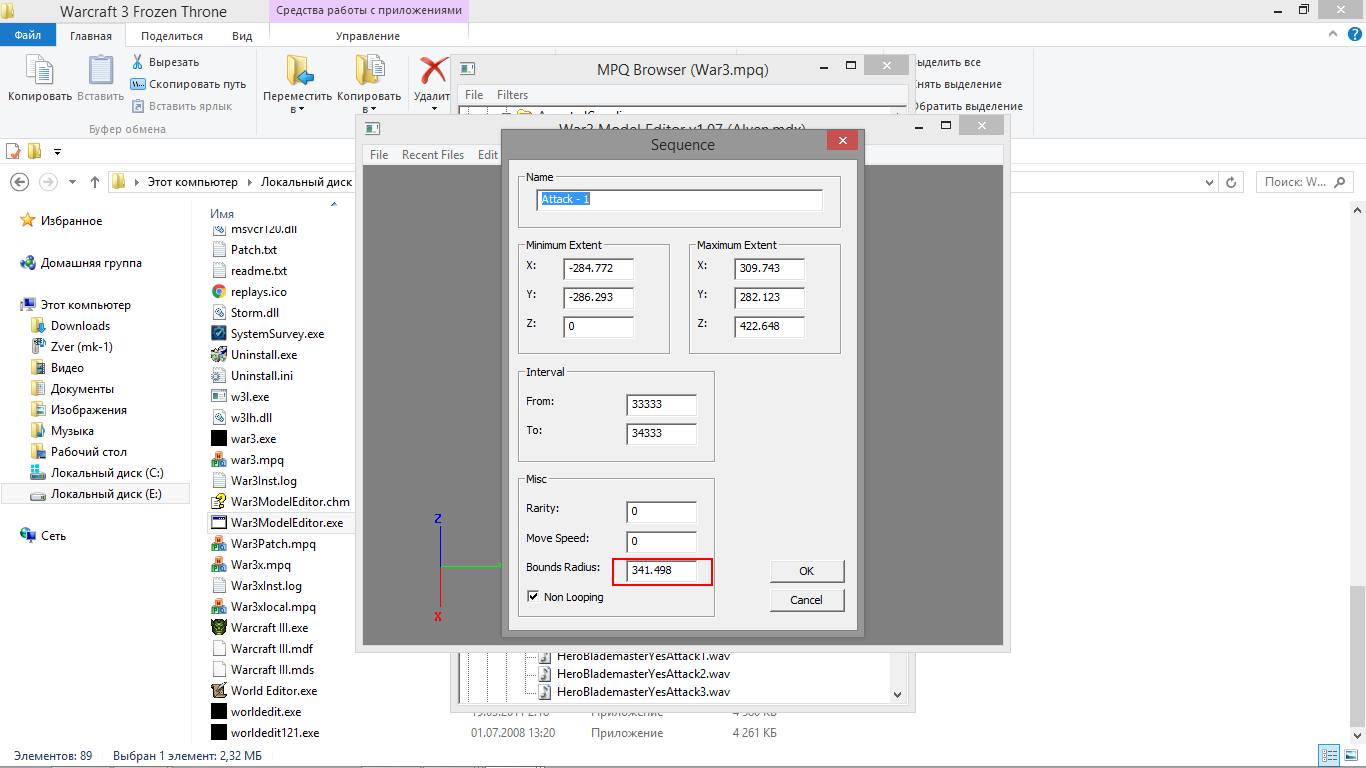
Task: Click the sequence Name input field
Action: pos(679,200)
